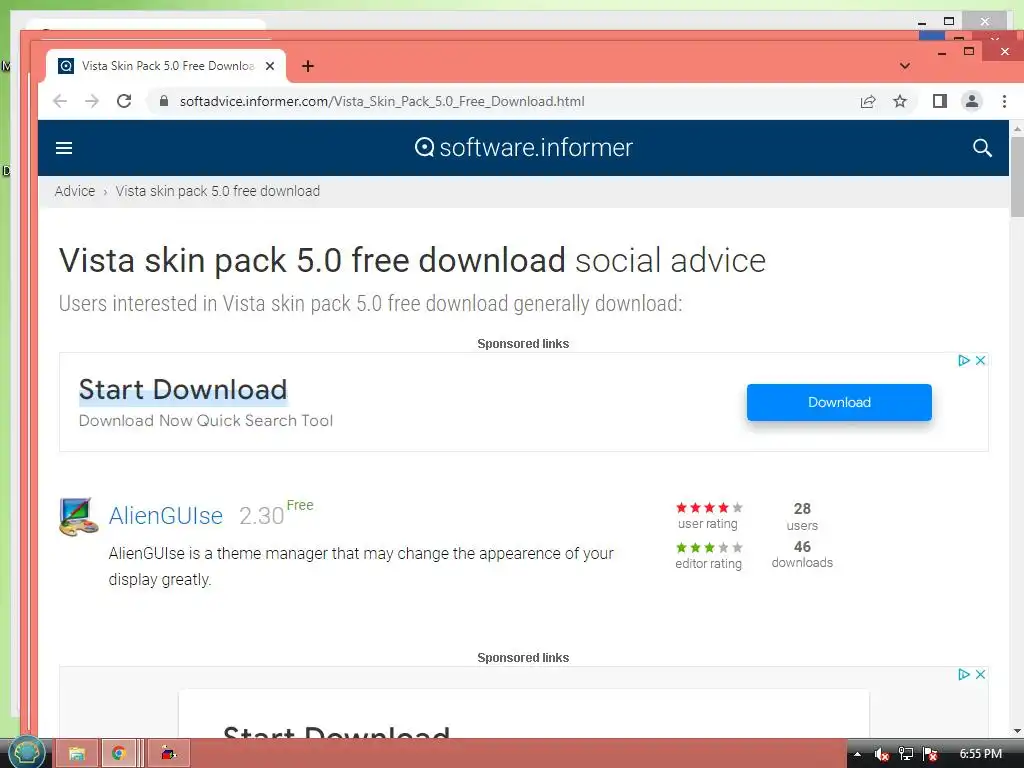Open a new browser tab
The height and width of the screenshot is (768, 1024).
tap(308, 66)
